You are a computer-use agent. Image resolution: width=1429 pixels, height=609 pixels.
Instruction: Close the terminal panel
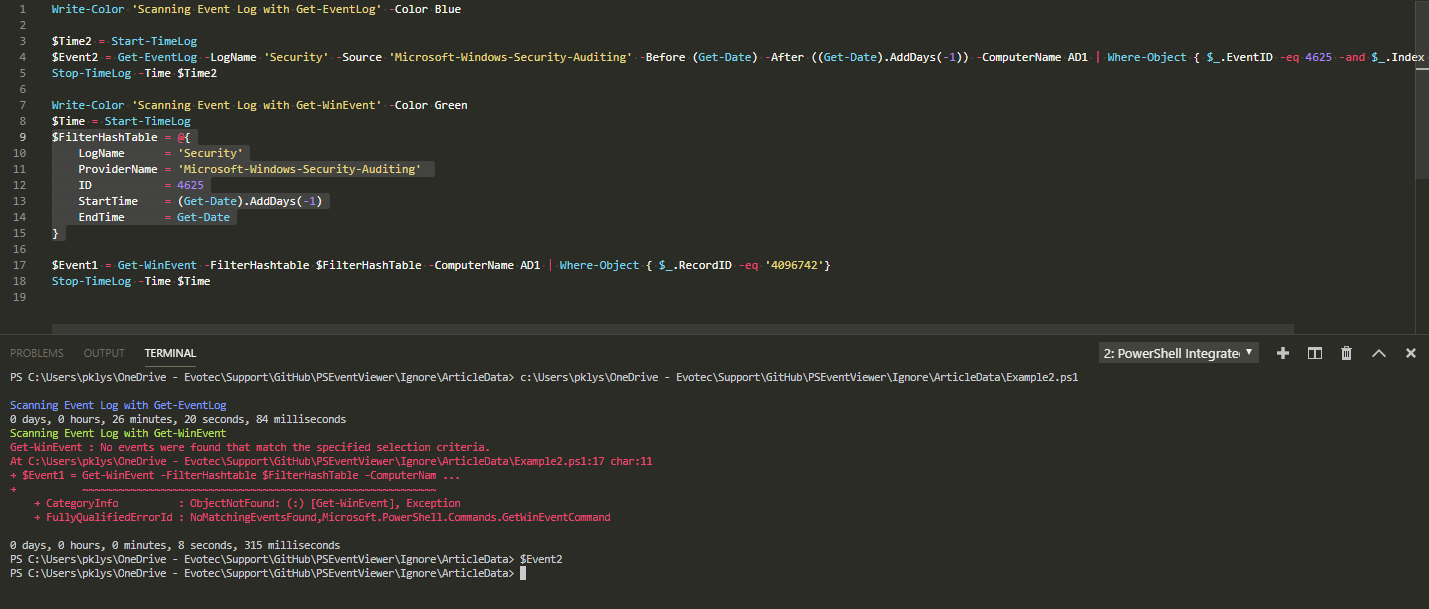[1411, 353]
